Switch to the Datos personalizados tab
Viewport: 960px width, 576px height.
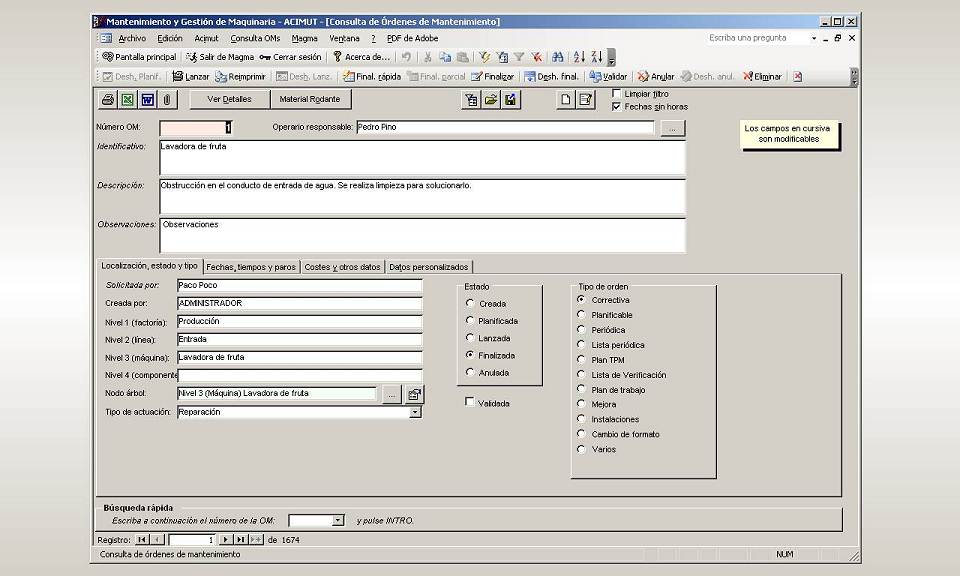[x=429, y=267]
